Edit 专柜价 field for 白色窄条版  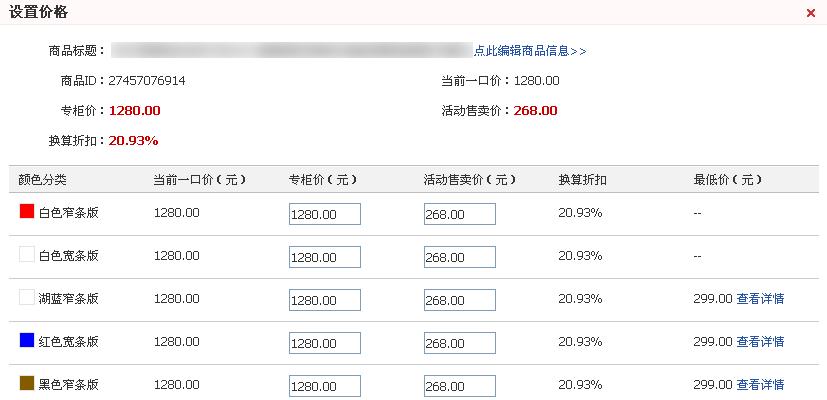click(325, 214)
